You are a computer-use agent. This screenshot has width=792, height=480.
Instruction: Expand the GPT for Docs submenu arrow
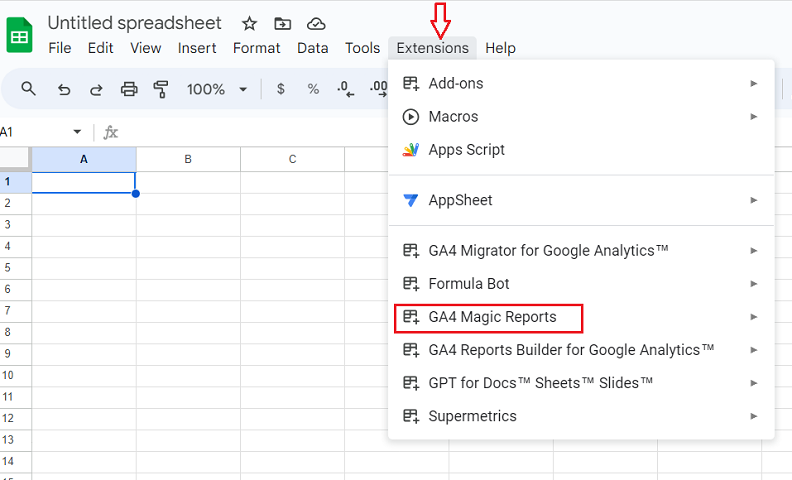point(754,383)
